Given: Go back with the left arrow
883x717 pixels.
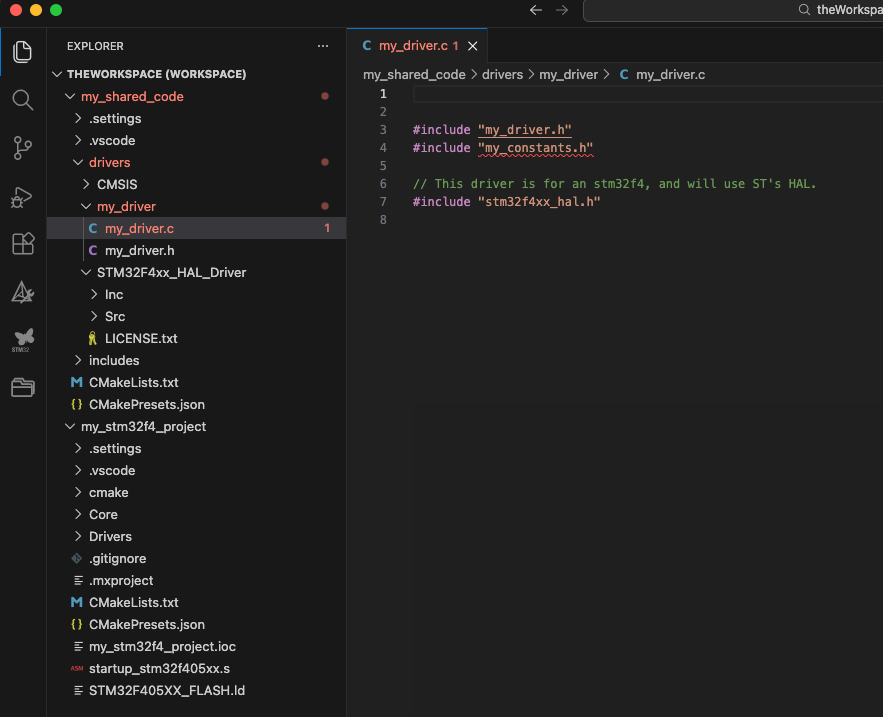Looking at the screenshot, I should pos(536,10).
